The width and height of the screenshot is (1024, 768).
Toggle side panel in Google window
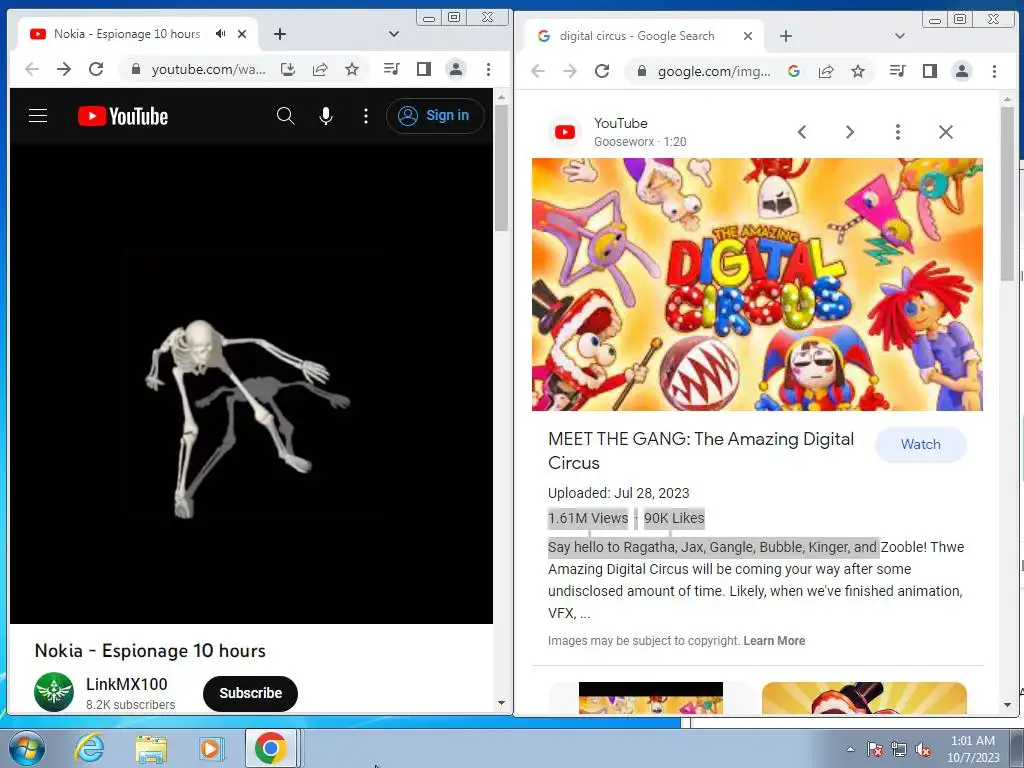[x=930, y=71]
